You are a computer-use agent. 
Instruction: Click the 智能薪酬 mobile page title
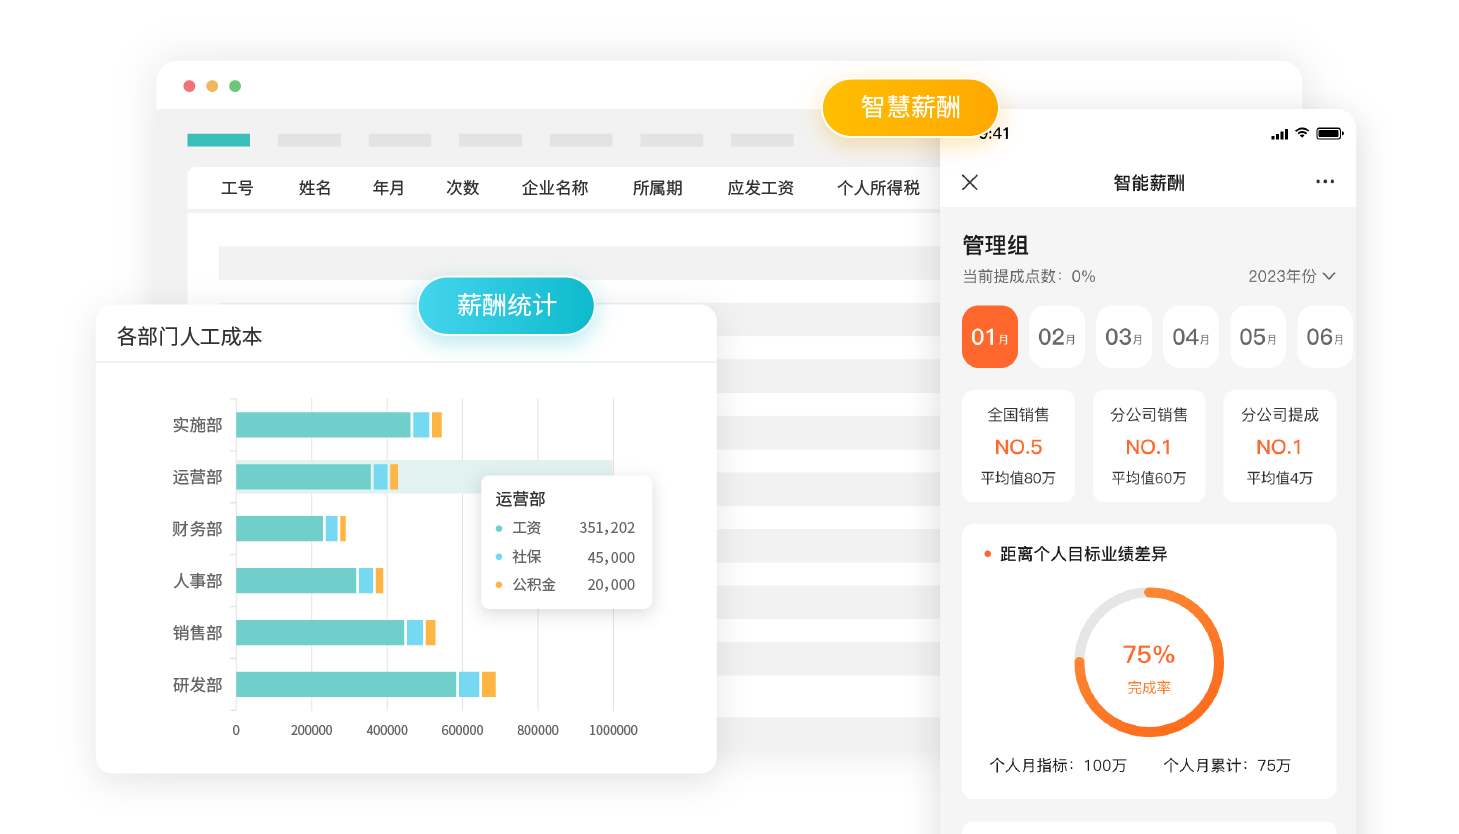pos(1149,183)
